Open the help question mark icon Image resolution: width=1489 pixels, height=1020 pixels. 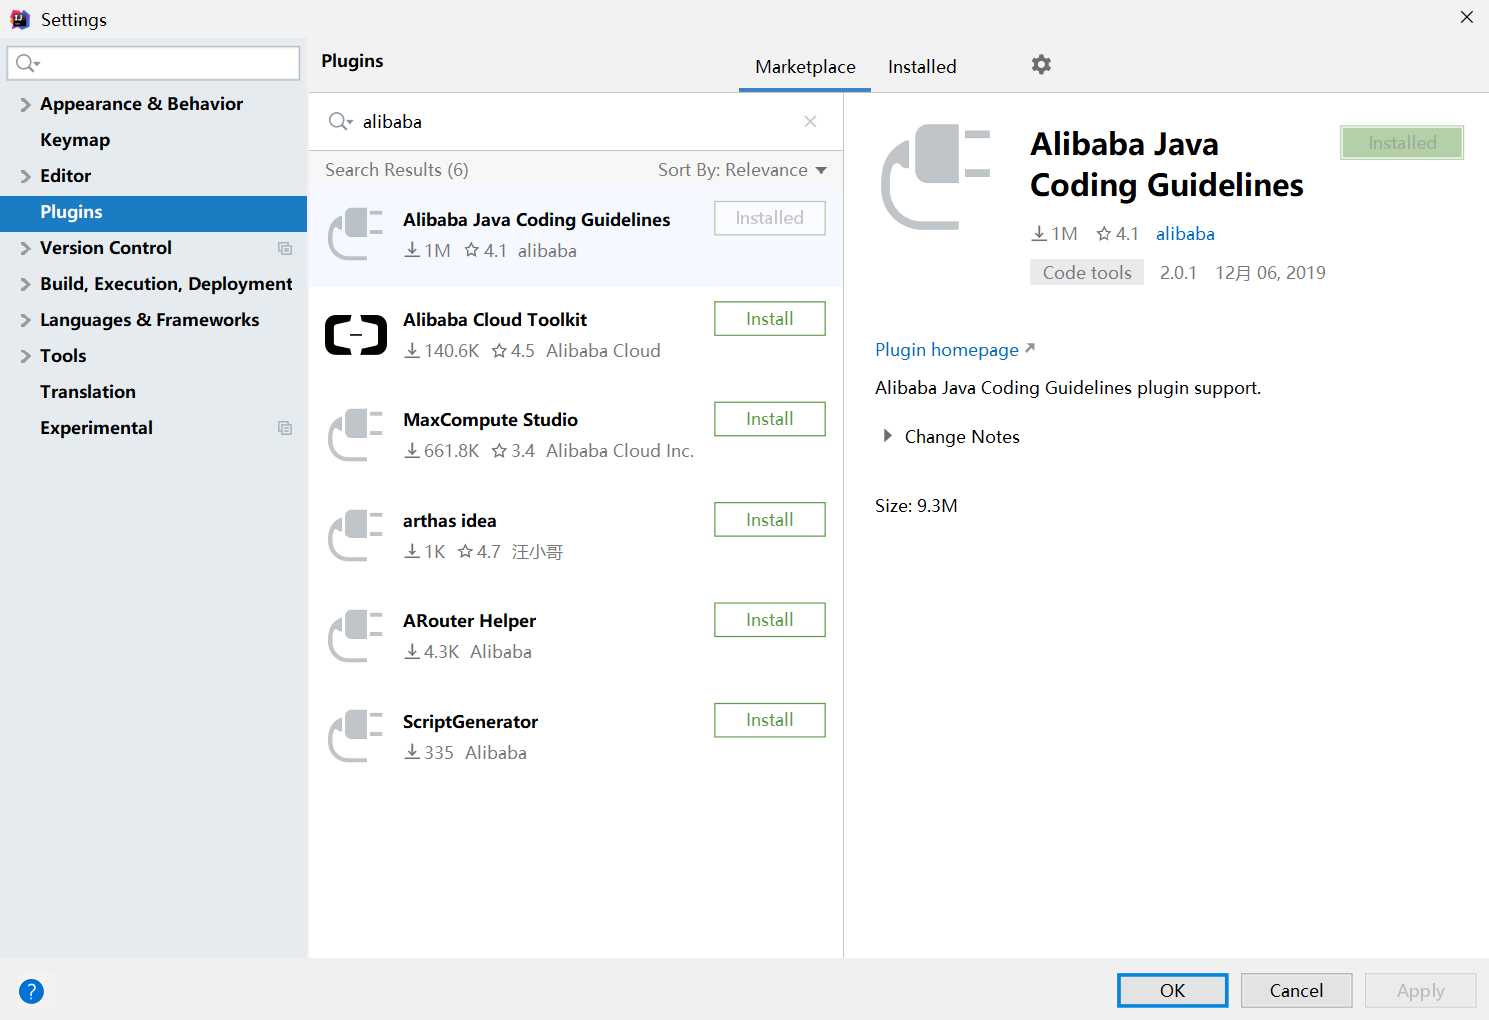(31, 991)
